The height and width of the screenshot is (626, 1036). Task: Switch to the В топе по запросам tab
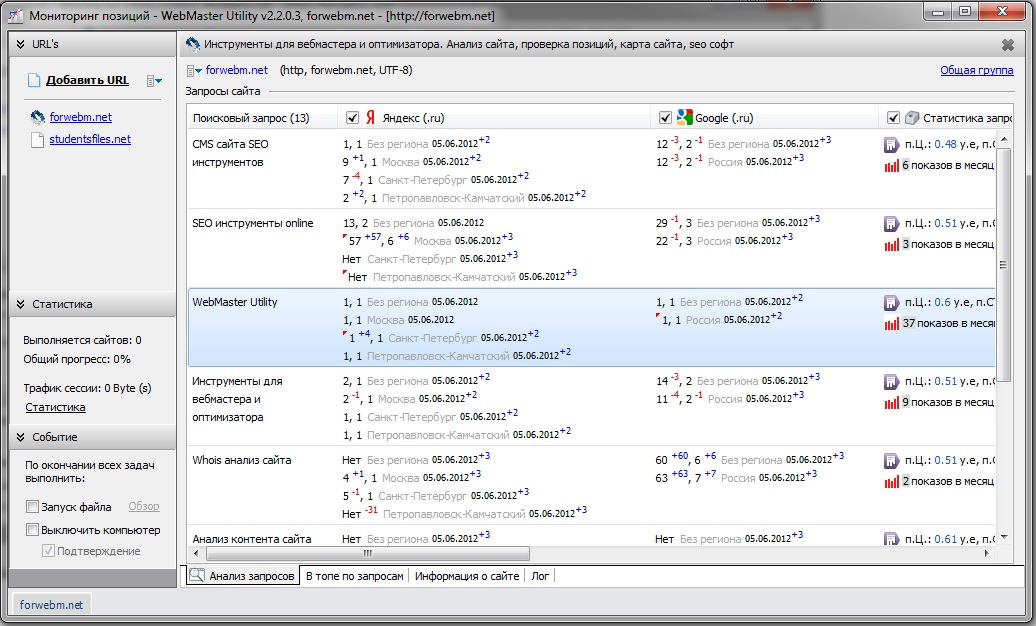[x=354, y=576]
